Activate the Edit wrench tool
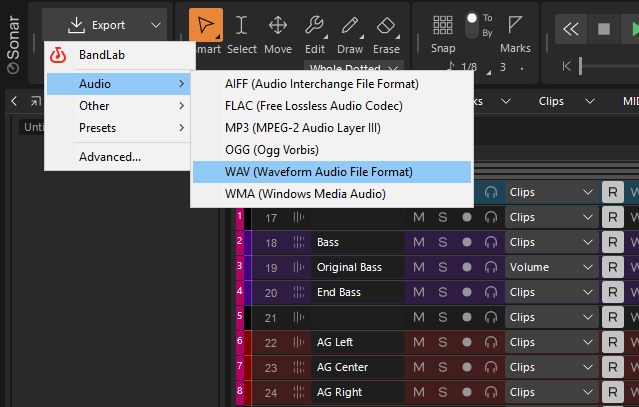This screenshot has height=407, width=639. click(x=315, y=25)
